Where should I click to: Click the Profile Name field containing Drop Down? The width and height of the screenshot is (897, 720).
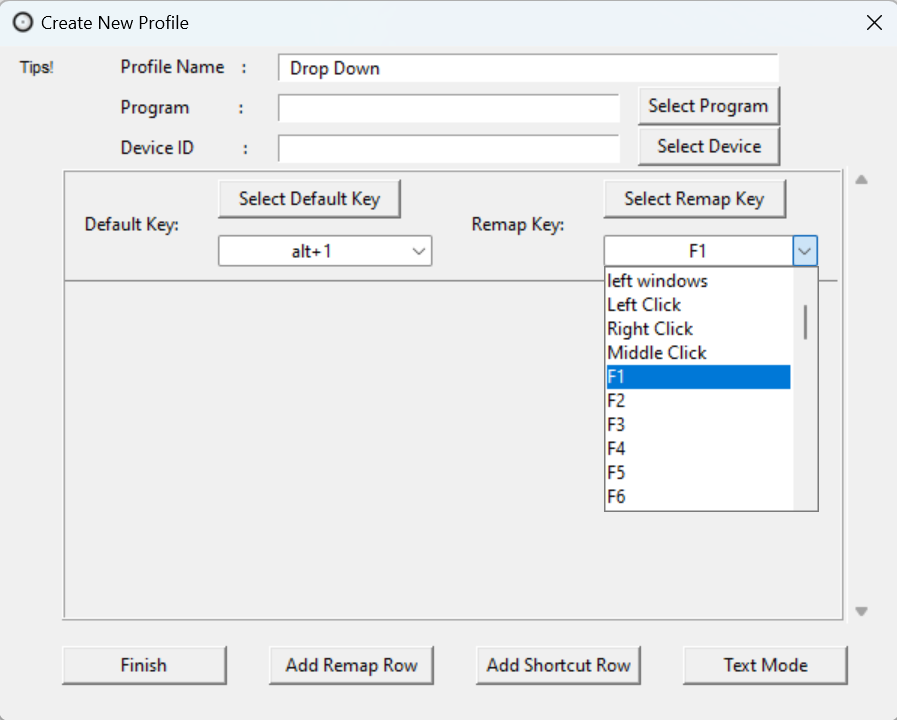pyautogui.click(x=528, y=68)
